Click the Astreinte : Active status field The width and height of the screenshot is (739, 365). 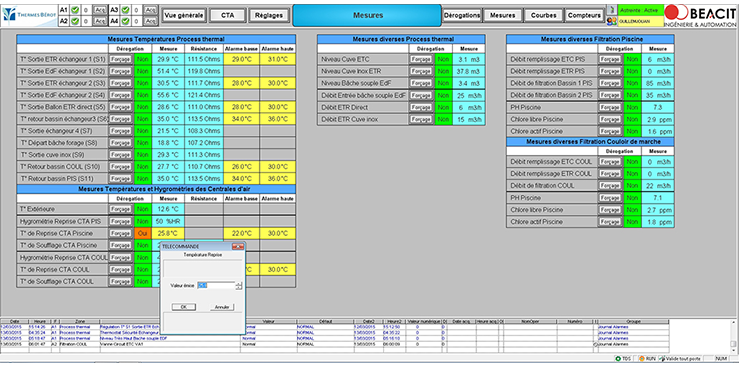640,9
